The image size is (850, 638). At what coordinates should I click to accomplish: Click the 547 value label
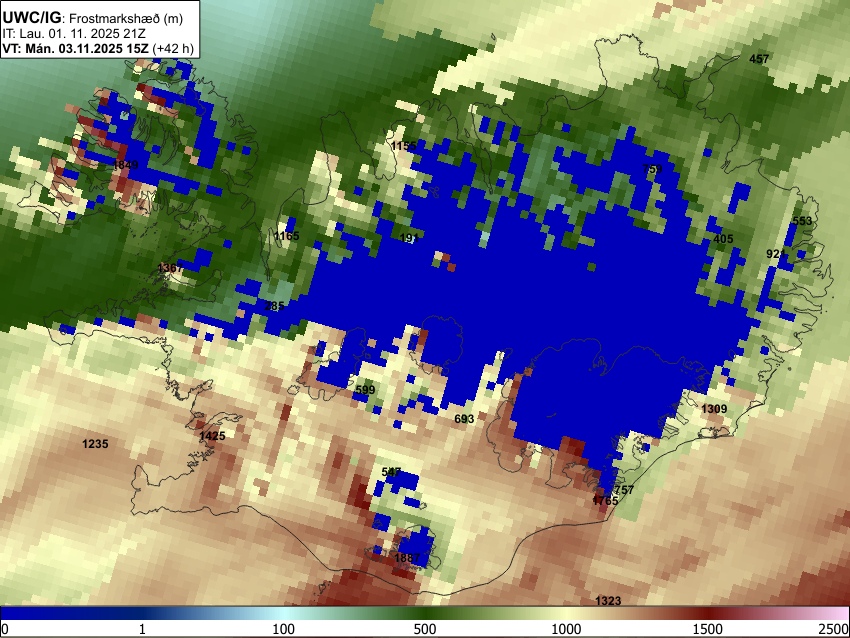click(391, 472)
